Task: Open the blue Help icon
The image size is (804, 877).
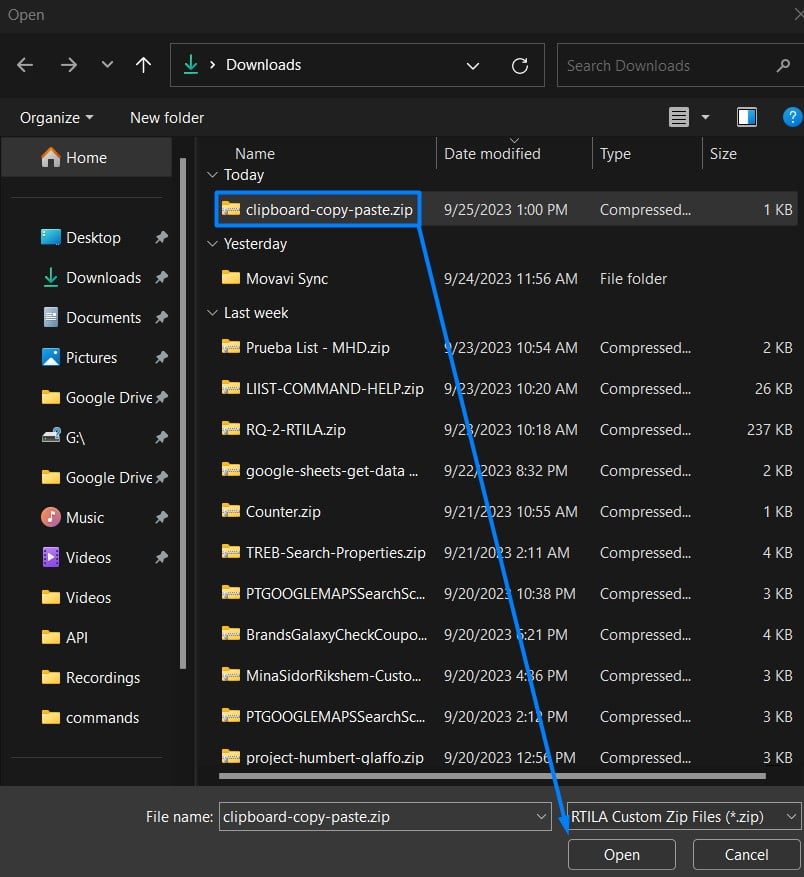Action: [x=792, y=117]
